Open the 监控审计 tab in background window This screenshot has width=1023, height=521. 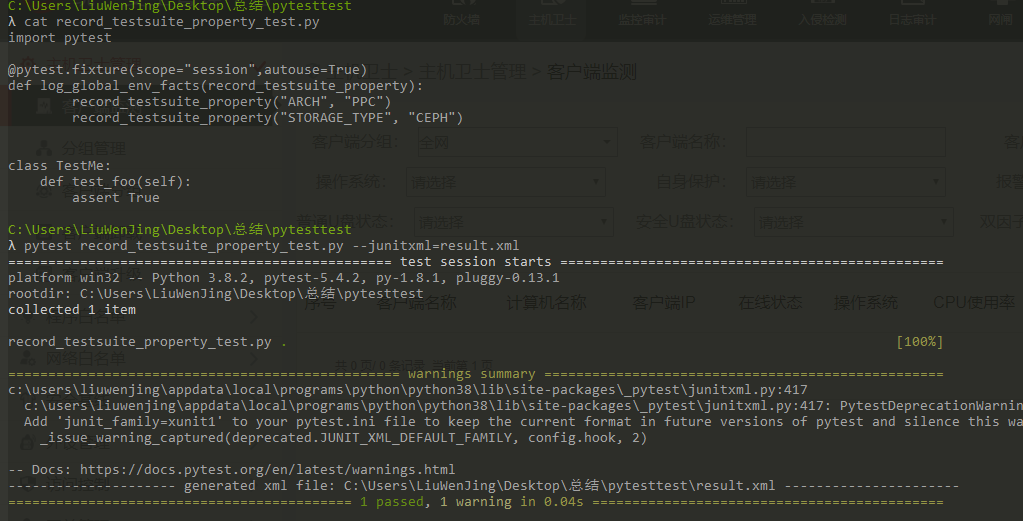point(642,20)
